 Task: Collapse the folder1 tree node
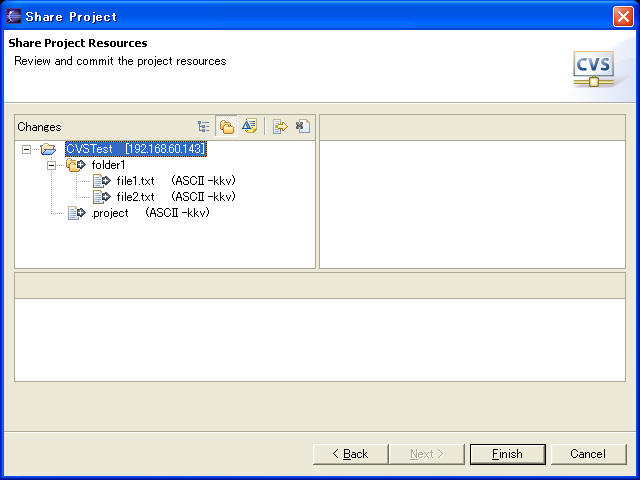click(x=51, y=165)
